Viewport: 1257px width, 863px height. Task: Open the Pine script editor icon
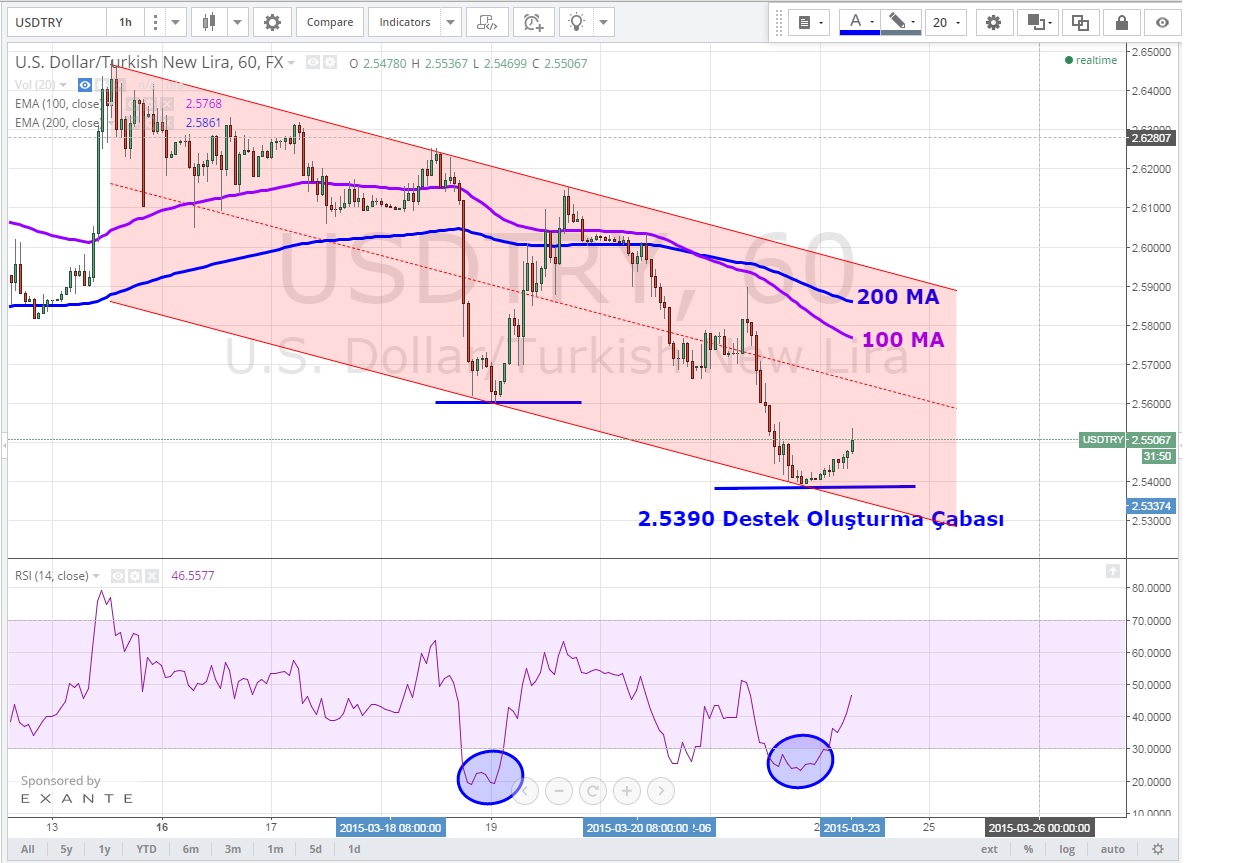[487, 22]
